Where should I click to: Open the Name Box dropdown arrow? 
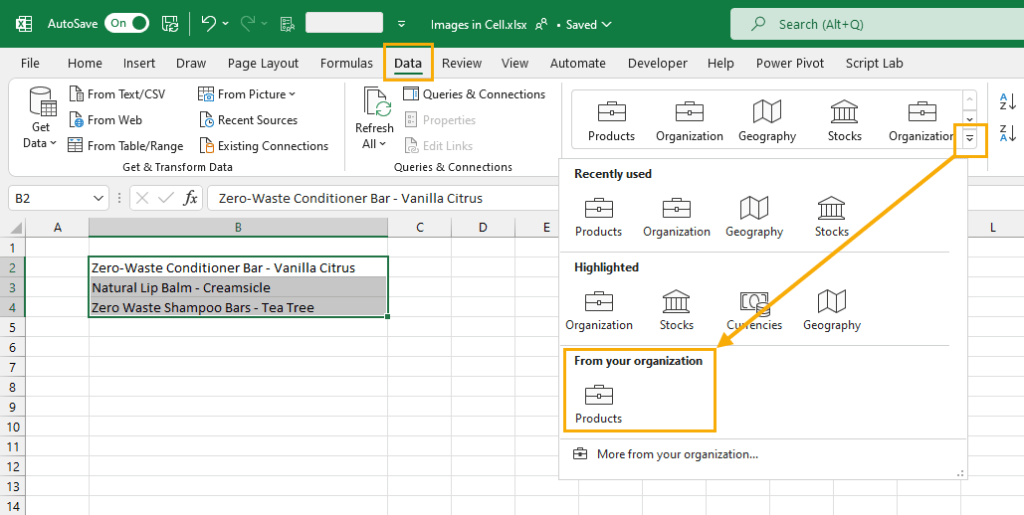(x=98, y=198)
